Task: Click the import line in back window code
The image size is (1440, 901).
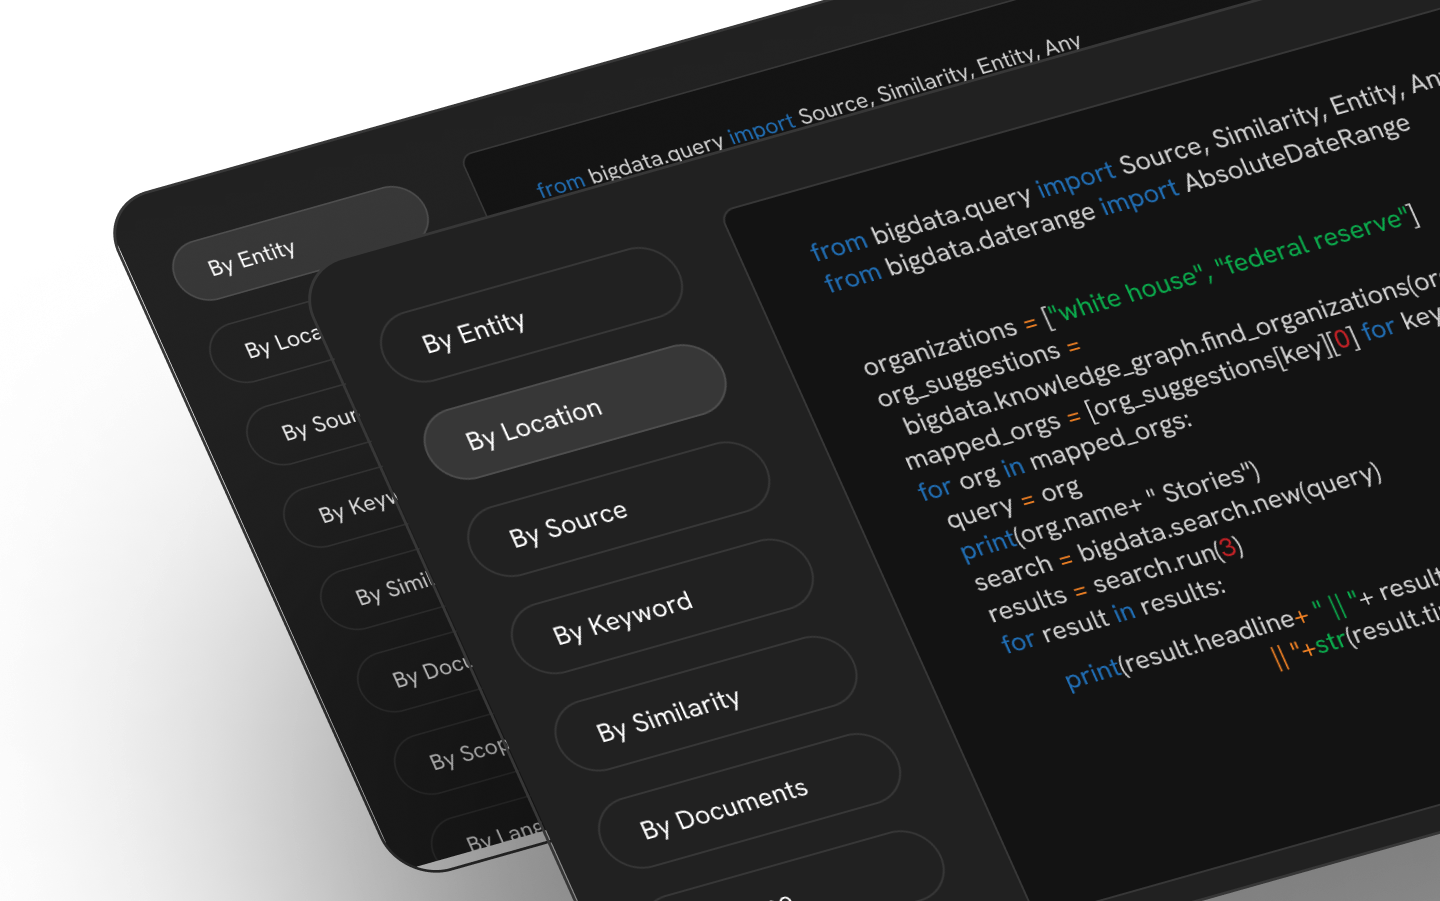Action: (x=808, y=116)
